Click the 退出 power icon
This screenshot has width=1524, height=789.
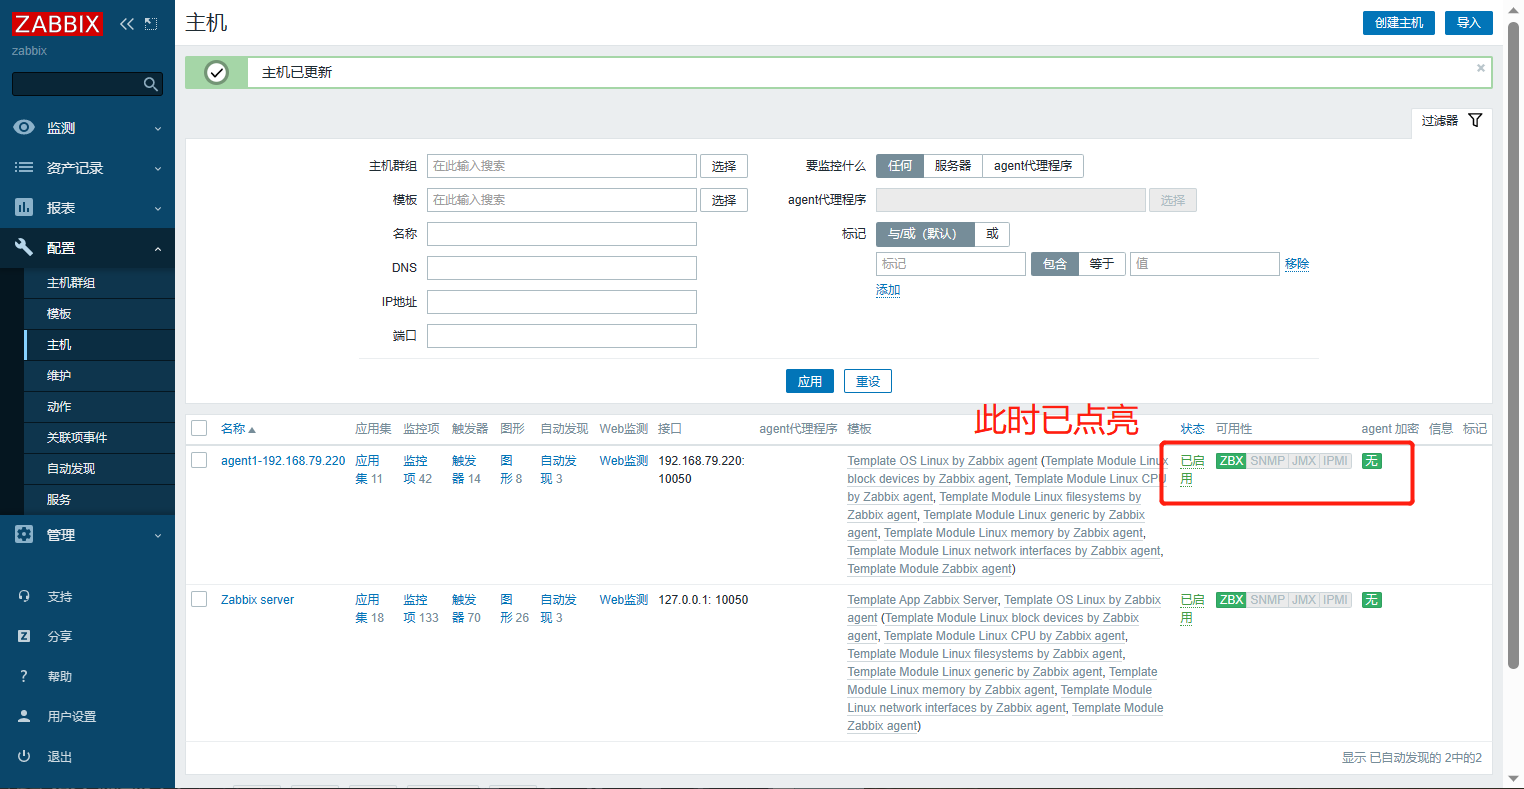click(x=24, y=756)
